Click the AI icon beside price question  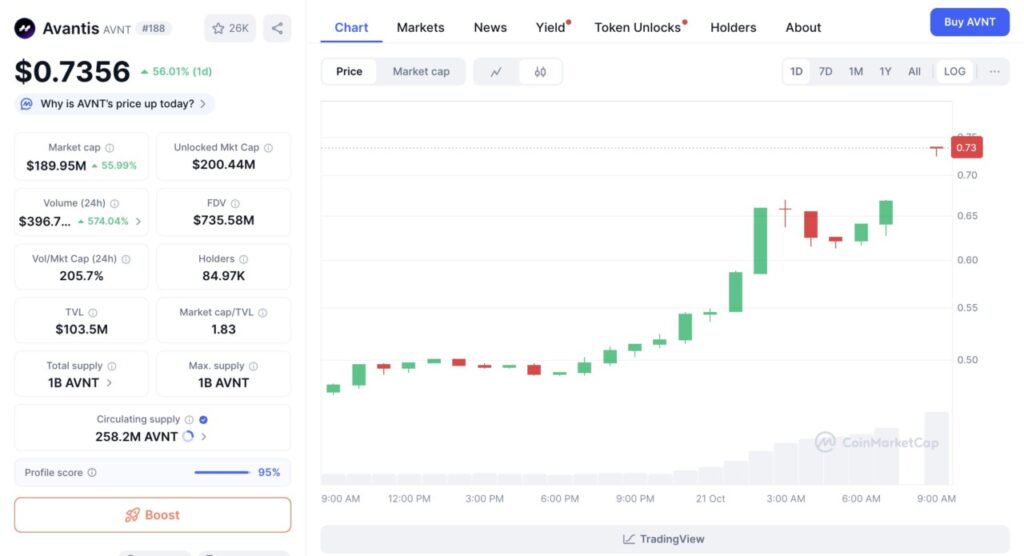pos(26,104)
